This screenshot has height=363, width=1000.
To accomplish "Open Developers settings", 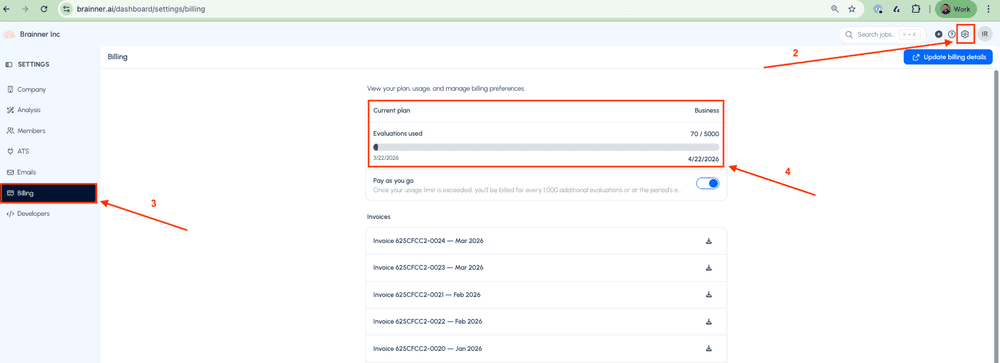I will tap(49, 214).
